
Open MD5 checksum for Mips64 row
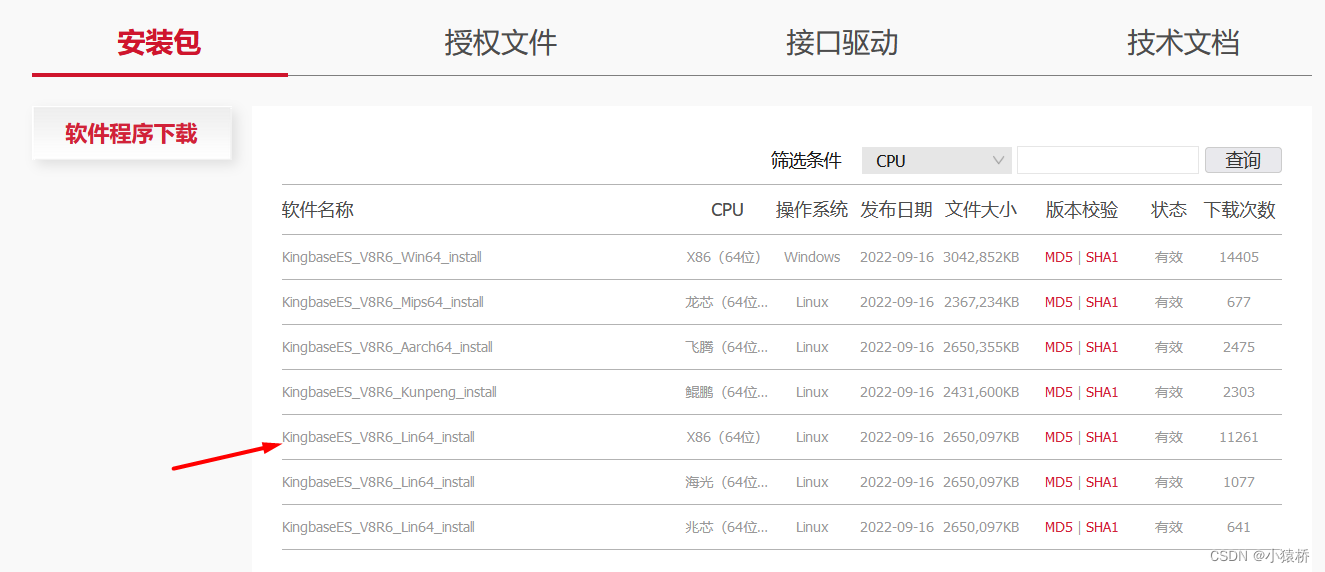pos(1058,302)
